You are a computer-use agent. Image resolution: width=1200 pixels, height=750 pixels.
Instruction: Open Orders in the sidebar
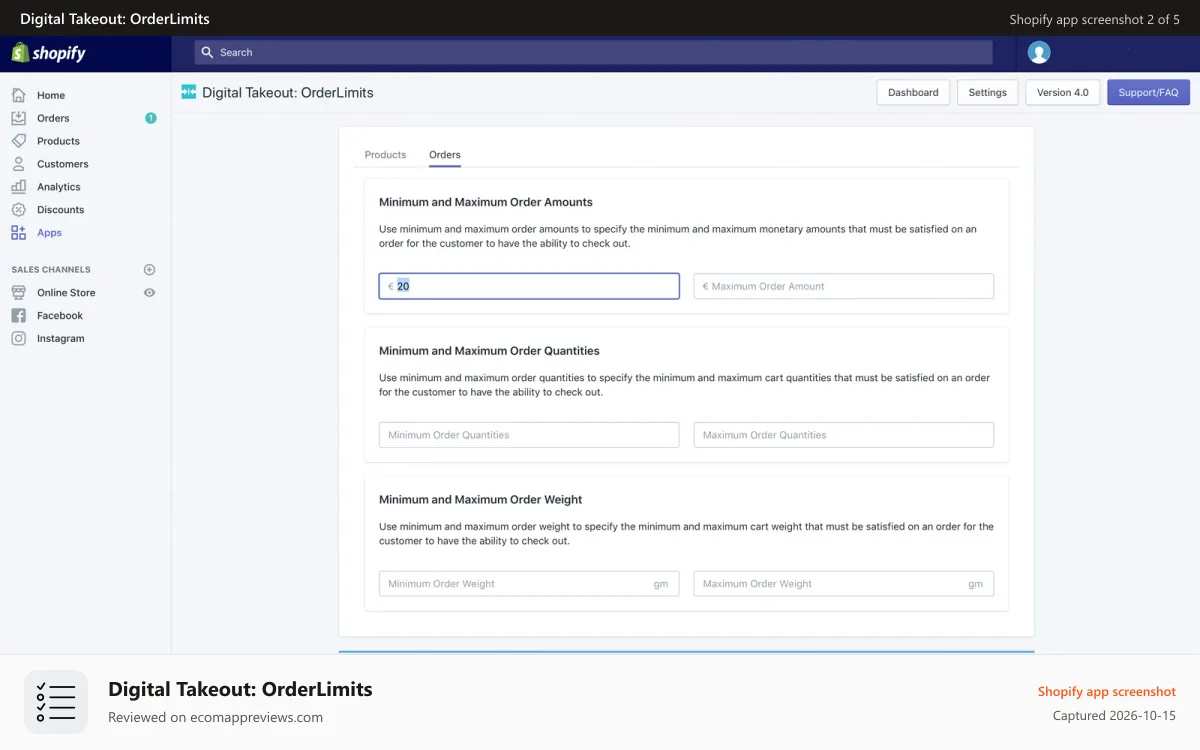[x=53, y=118]
